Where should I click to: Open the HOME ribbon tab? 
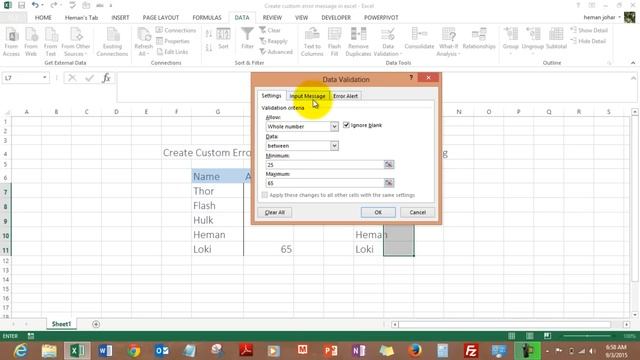tap(43, 18)
